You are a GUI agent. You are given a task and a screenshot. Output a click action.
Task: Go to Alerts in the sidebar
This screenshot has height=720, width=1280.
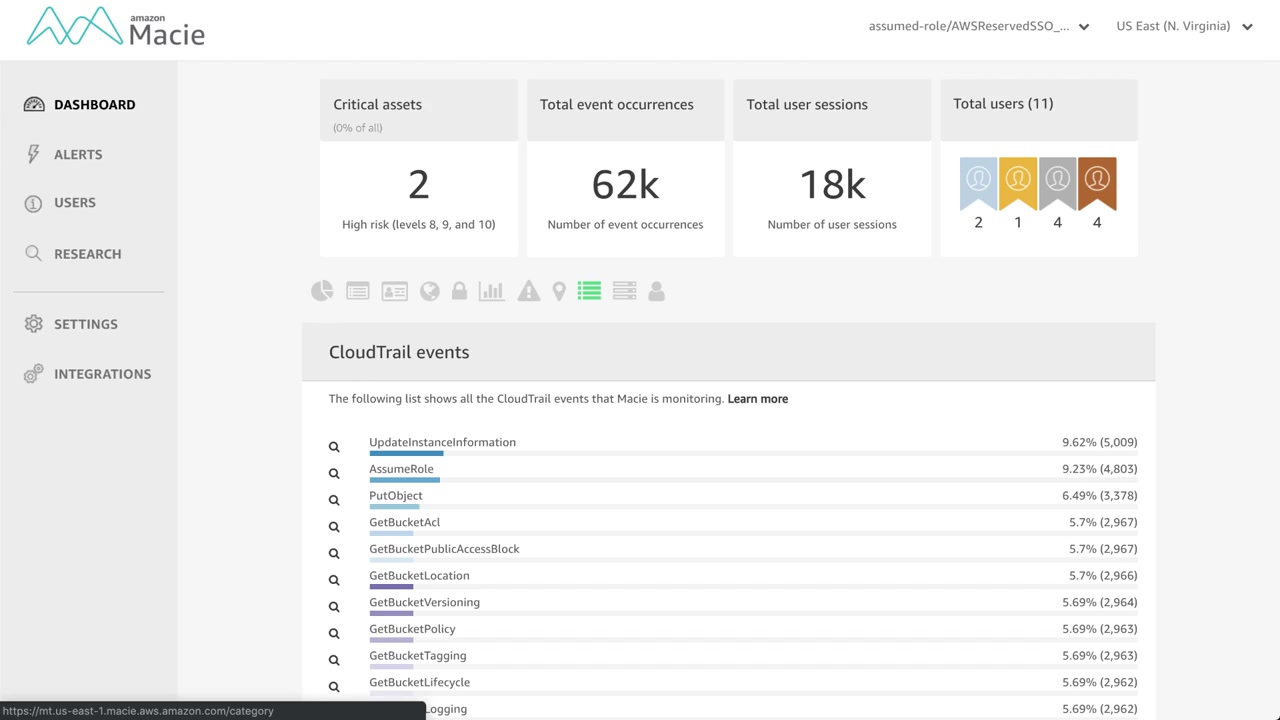78,154
